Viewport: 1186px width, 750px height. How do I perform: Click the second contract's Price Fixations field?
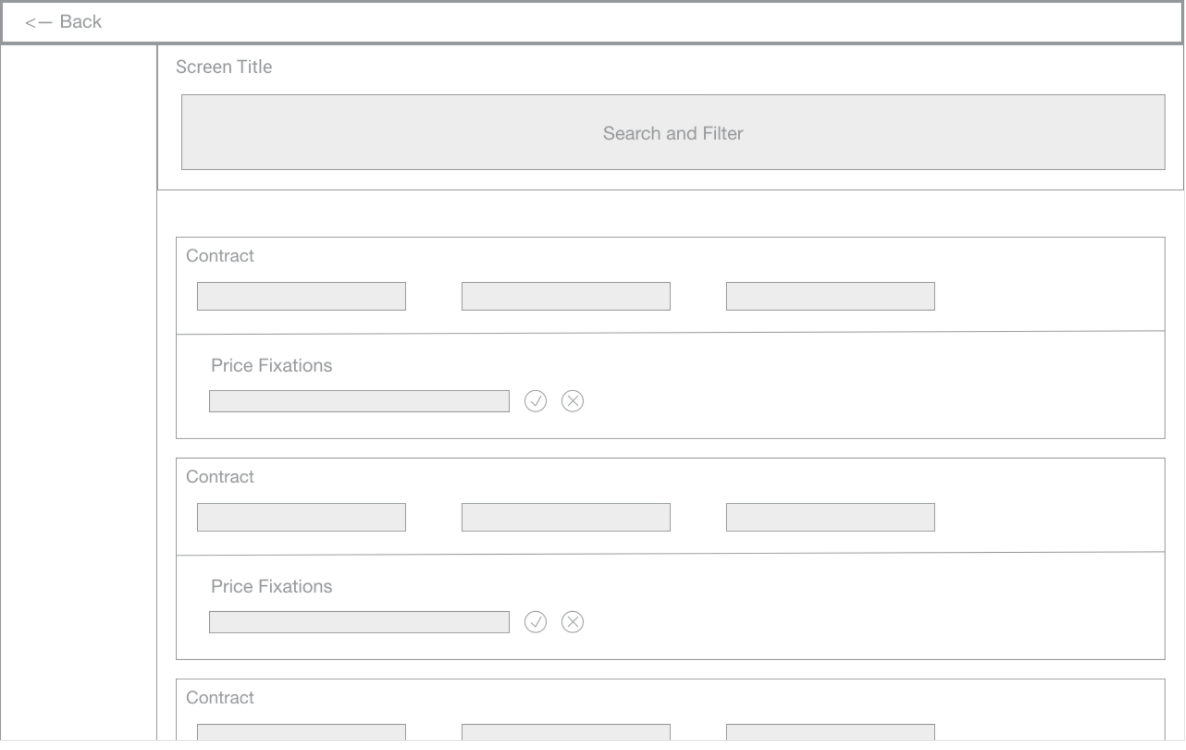click(359, 621)
